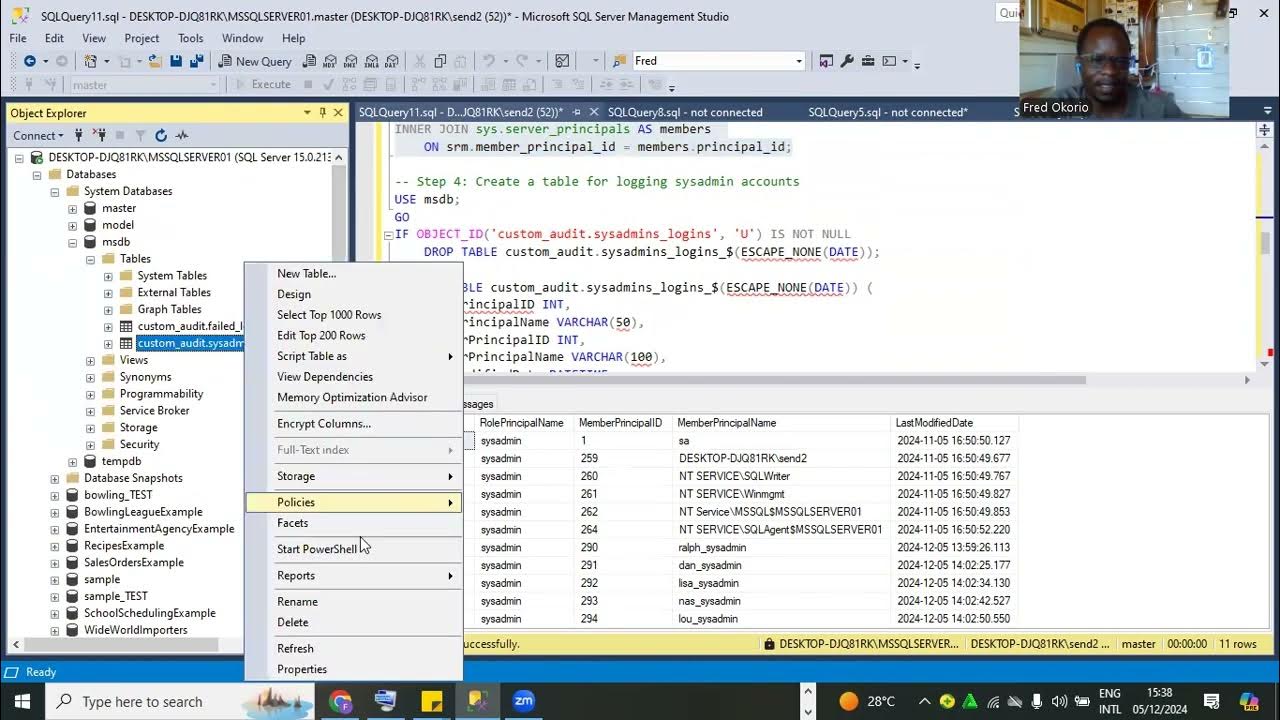This screenshot has height=720, width=1280.
Task: Click the DMX query icon
Action: click(x=351, y=61)
